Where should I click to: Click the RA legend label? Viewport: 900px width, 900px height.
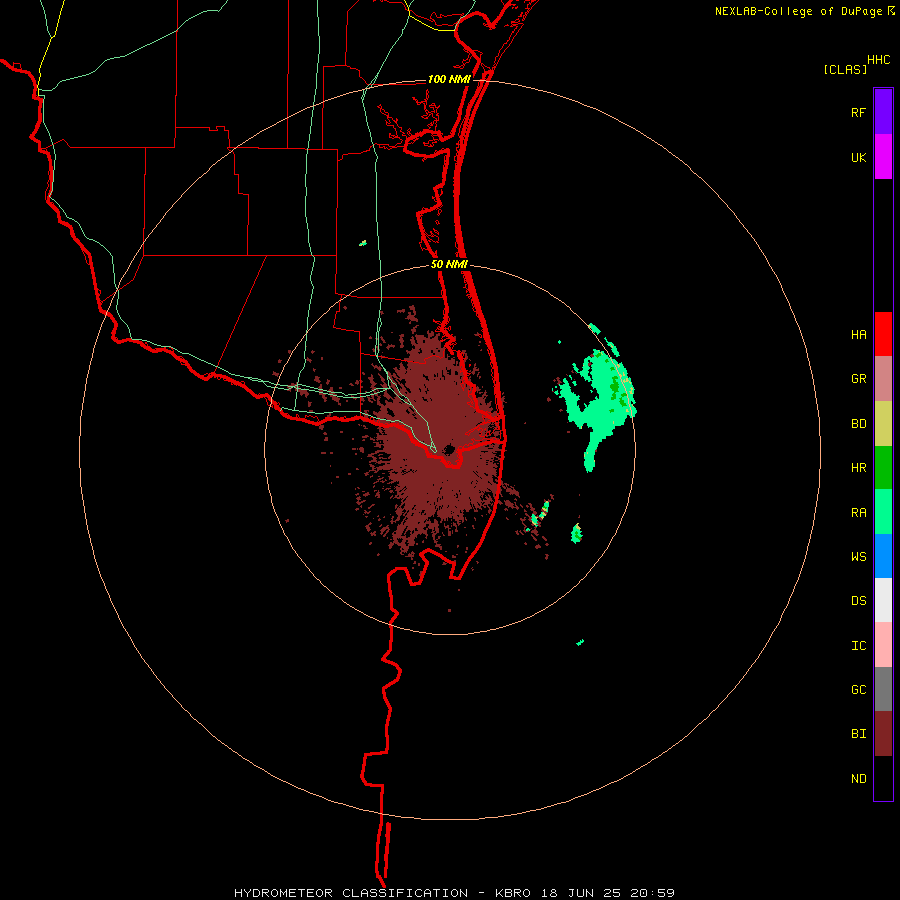point(858,512)
